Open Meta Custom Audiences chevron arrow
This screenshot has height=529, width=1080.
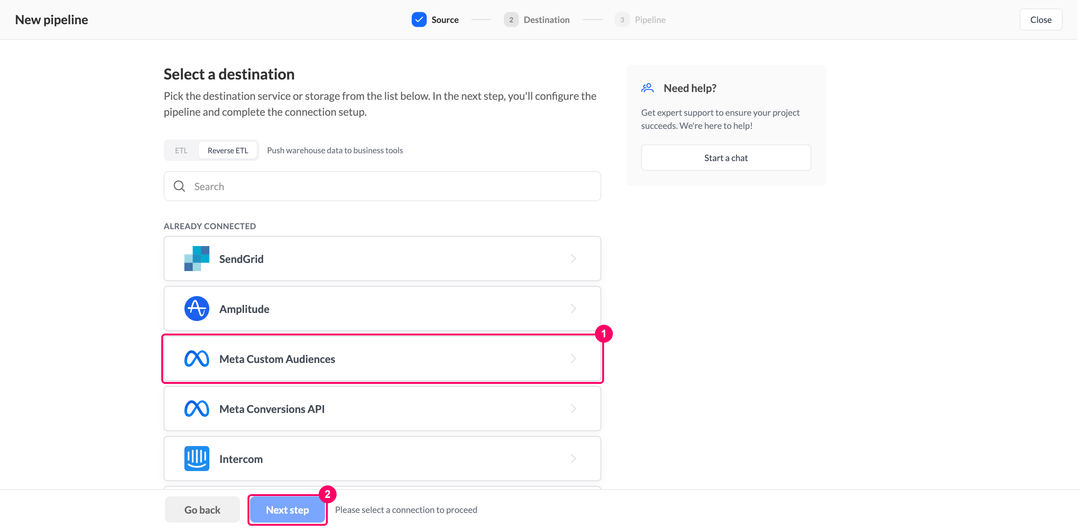pos(573,359)
